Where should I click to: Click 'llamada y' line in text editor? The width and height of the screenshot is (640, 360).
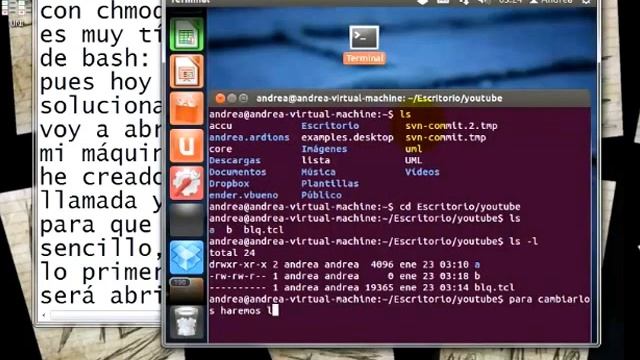pyautogui.click(x=101, y=201)
